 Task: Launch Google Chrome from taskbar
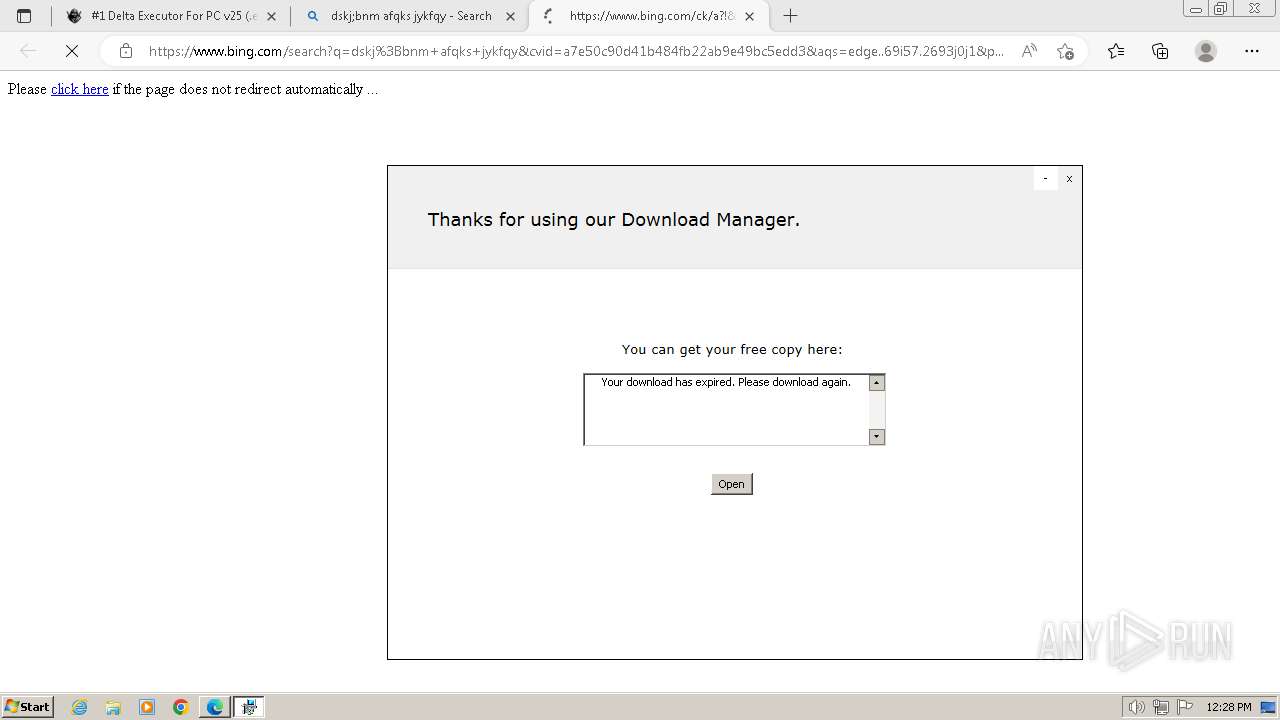[x=181, y=707]
